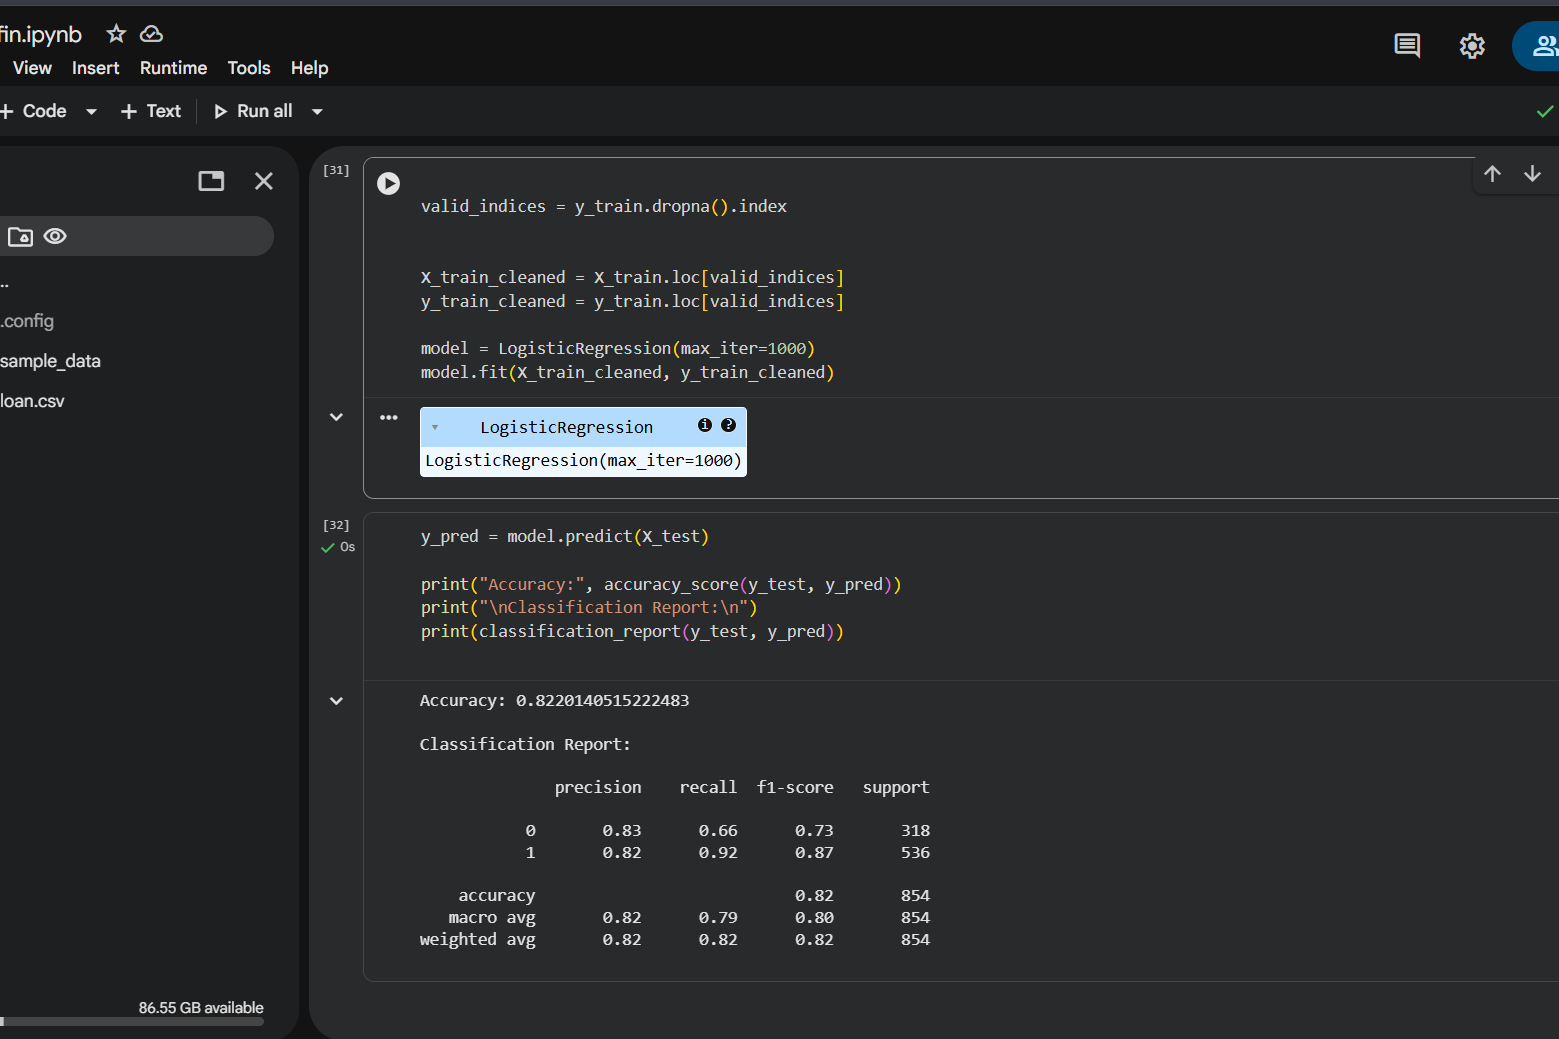Click the upload to session storage folder icon

click(x=20, y=237)
